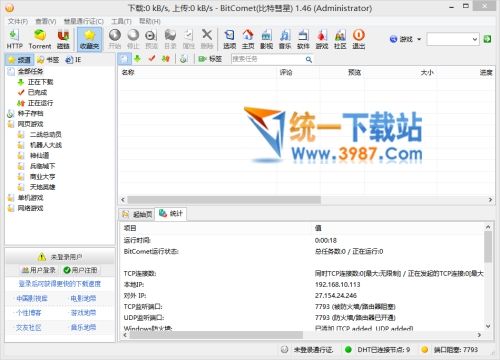Toggle the Favorites star toolbar button
Image resolution: width=500 pixels, height=360 pixels.
click(89, 39)
